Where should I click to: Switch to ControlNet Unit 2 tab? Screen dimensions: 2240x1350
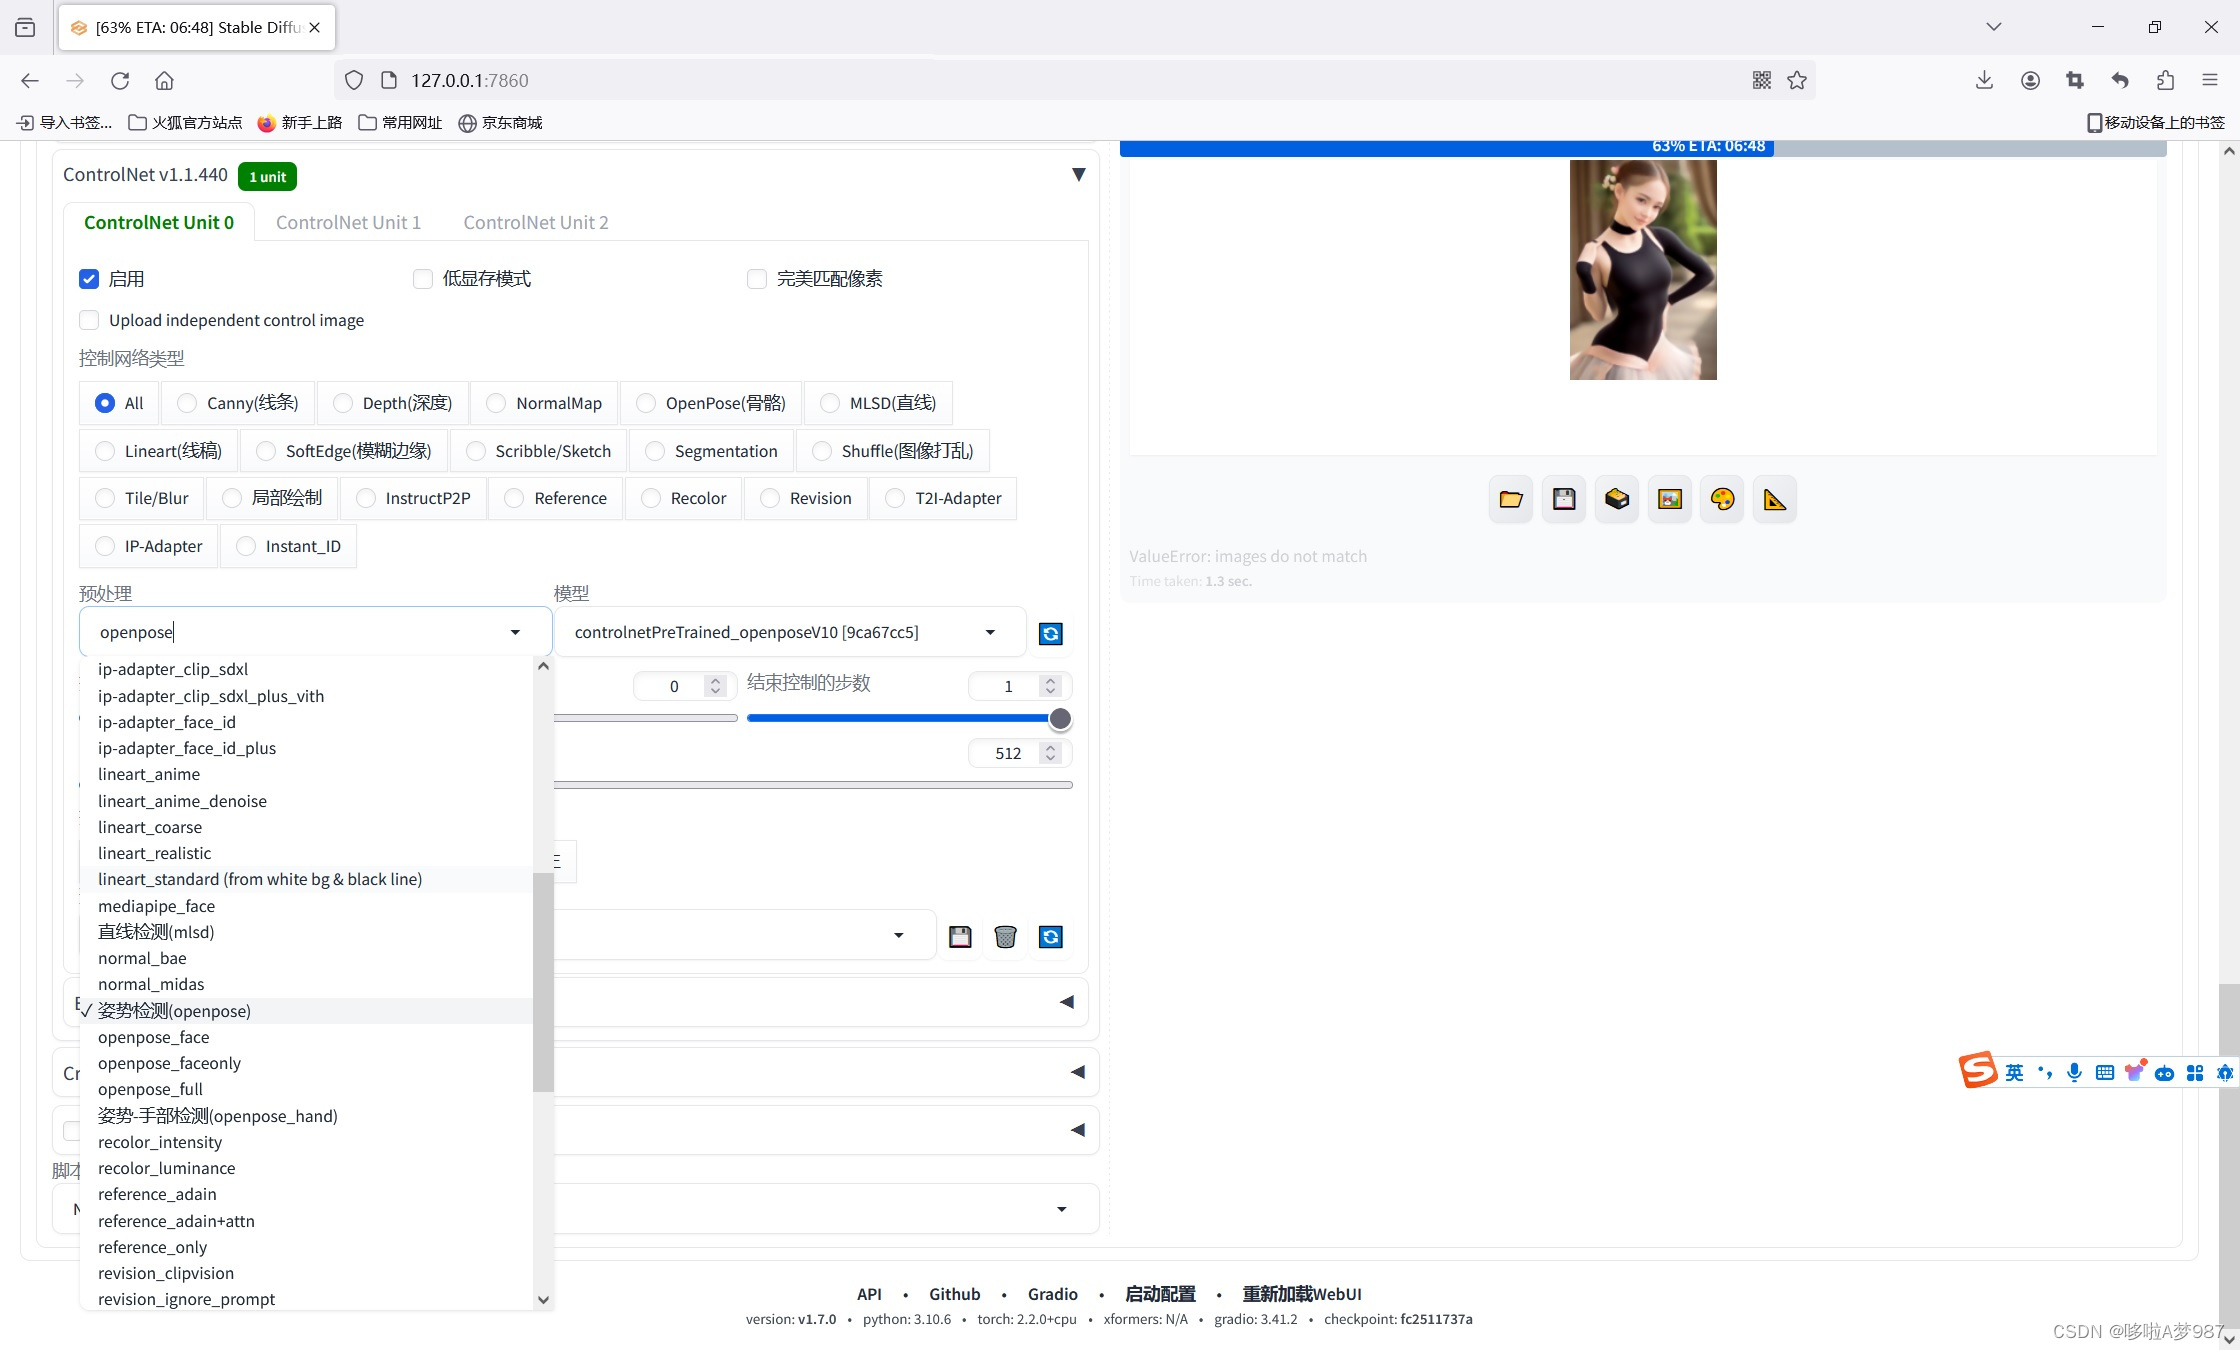coord(535,223)
